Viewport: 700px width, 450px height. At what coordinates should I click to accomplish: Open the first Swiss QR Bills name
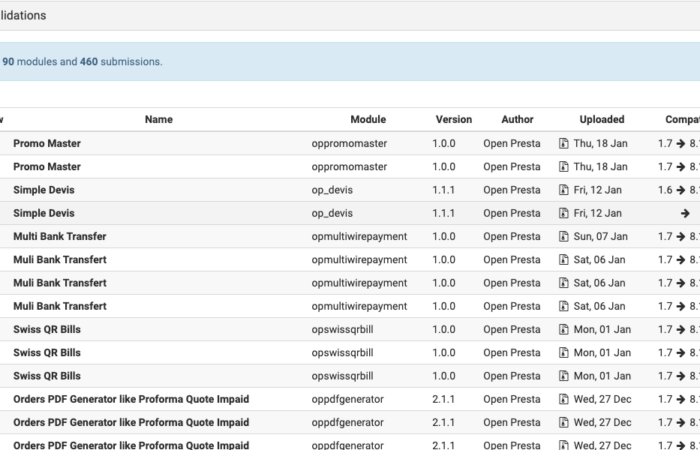pyautogui.click(x=47, y=329)
